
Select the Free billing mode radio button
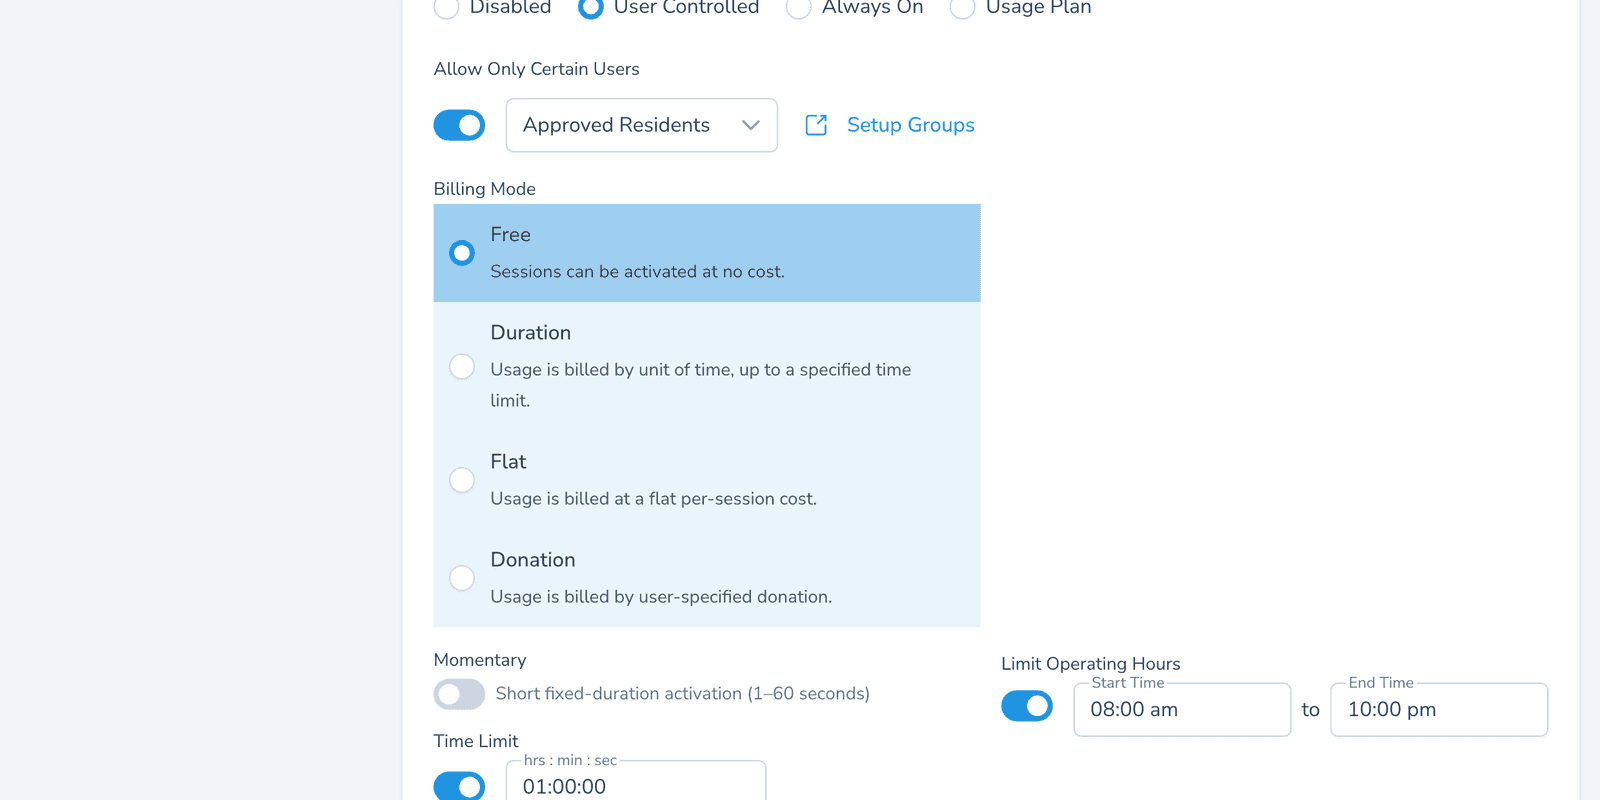click(x=462, y=253)
